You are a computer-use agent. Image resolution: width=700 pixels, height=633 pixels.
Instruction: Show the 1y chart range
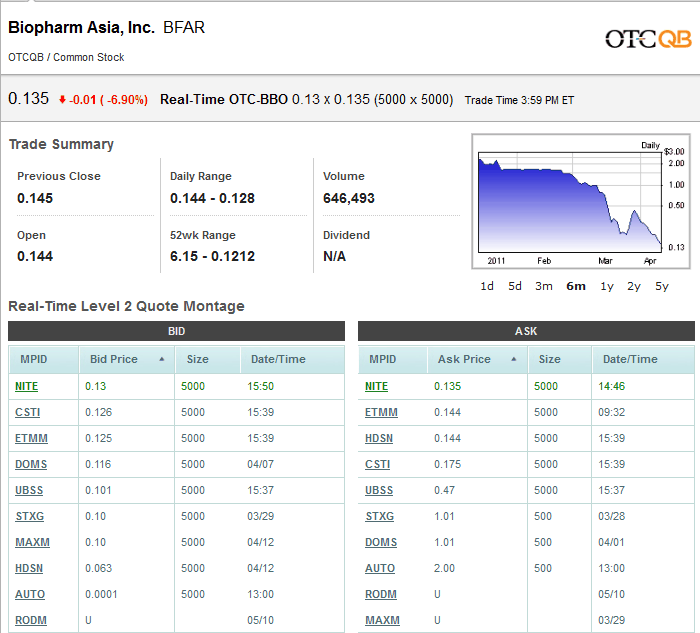point(606,286)
